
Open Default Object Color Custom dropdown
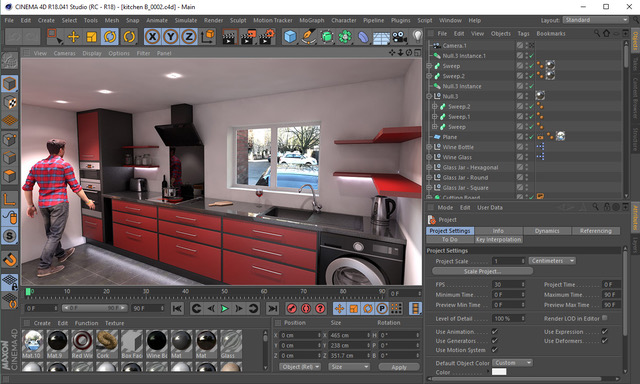[512, 363]
